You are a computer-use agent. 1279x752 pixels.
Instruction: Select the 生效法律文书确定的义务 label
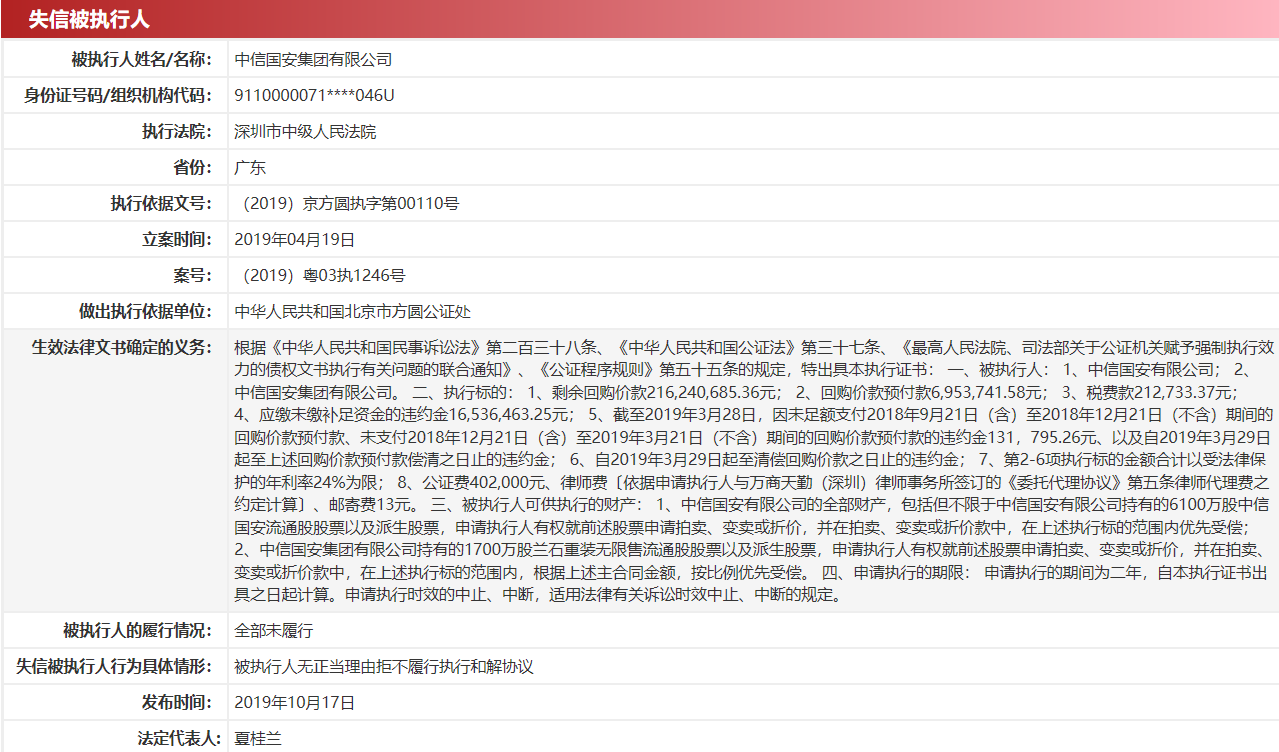coord(122,348)
